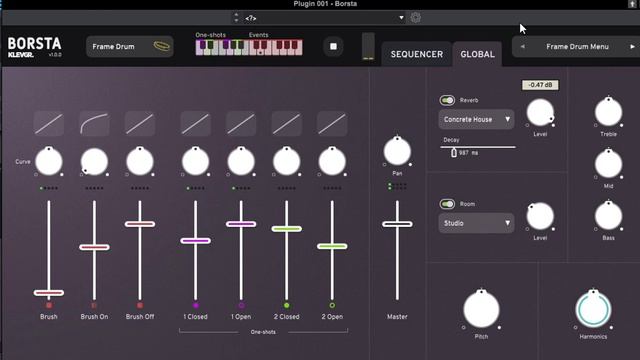Screen dimensions: 640x360
Task: Open the host preset dropdown
Action: [x=324, y=18]
